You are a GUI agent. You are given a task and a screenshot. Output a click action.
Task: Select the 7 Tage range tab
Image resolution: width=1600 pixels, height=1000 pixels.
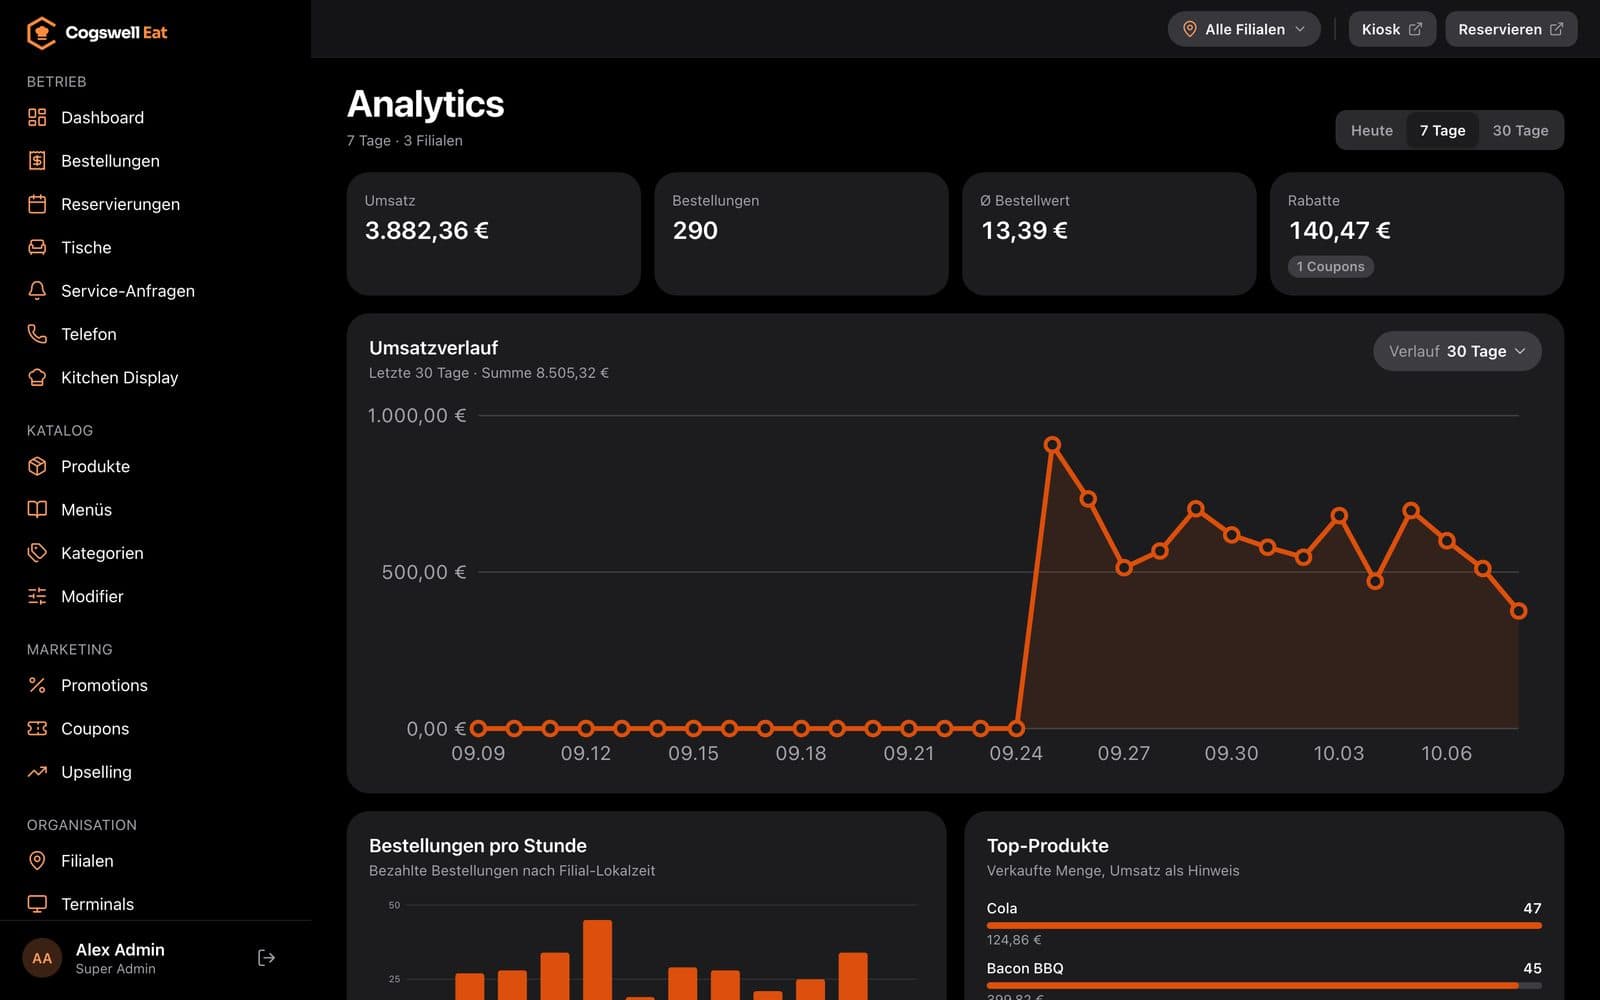(1442, 130)
